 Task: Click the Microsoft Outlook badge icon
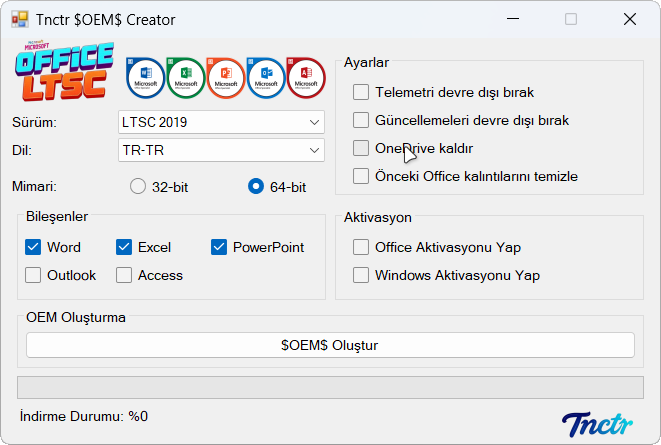(x=266, y=78)
